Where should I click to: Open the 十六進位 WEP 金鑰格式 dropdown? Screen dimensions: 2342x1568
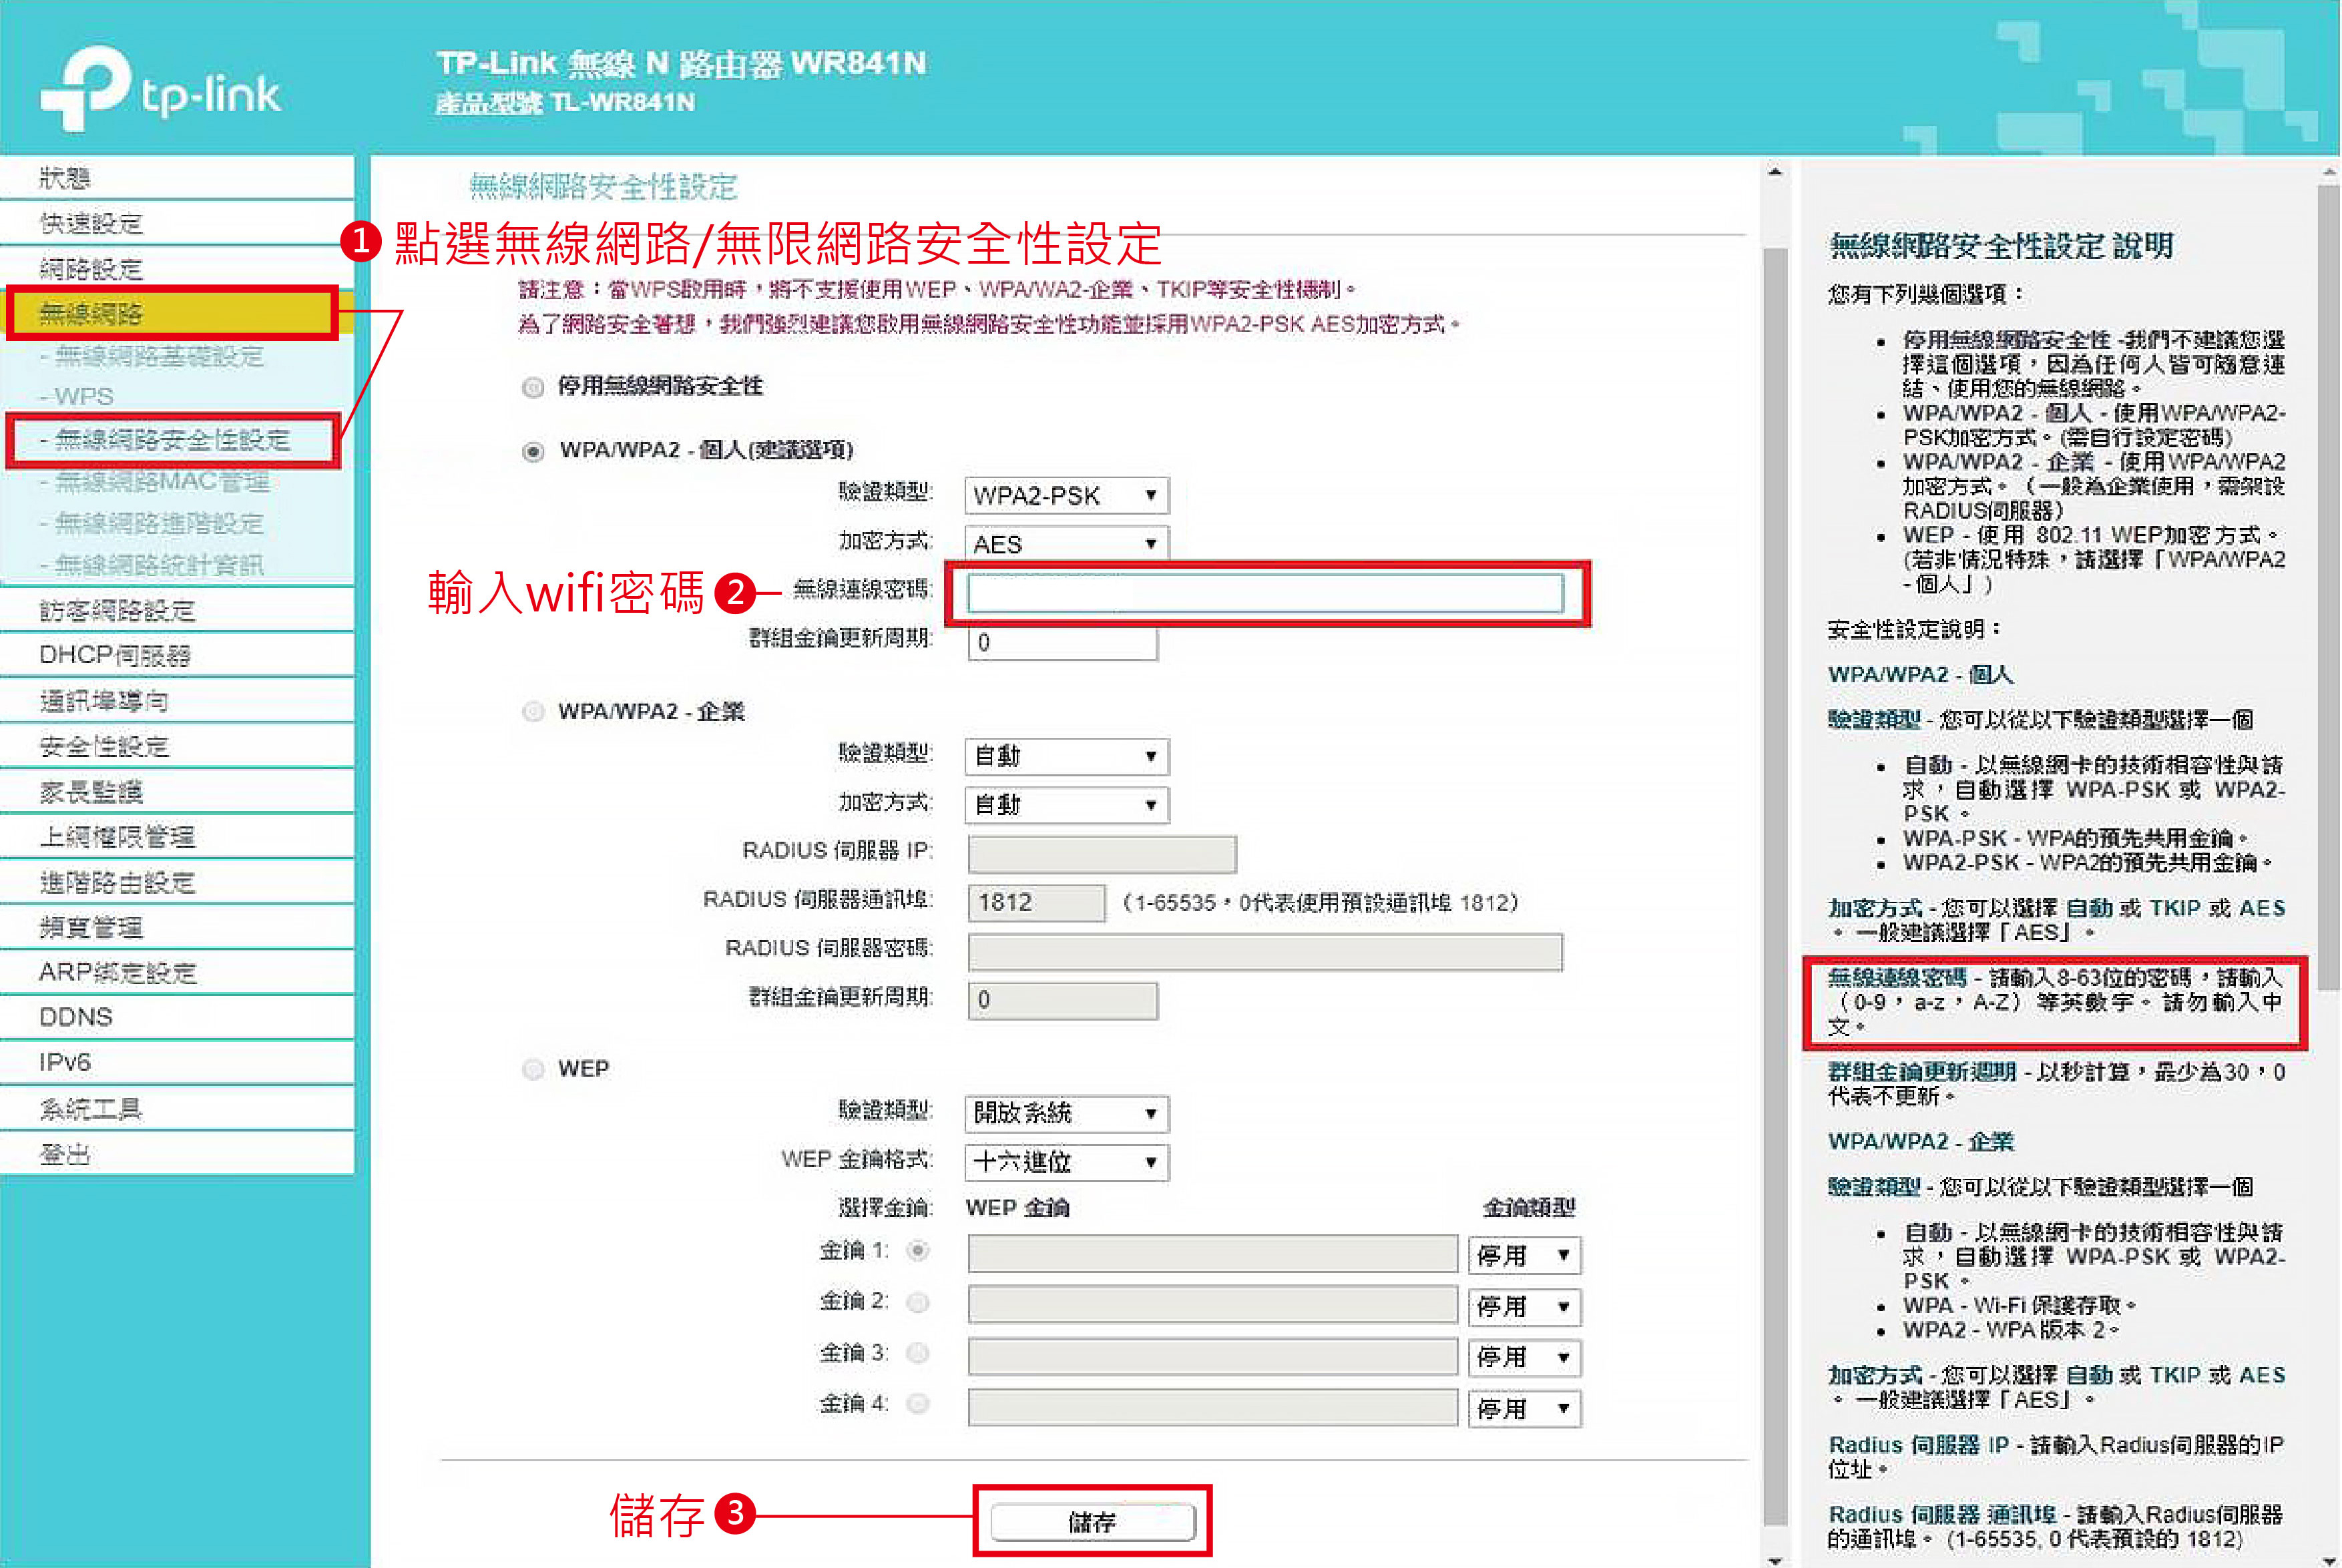1066,1162
